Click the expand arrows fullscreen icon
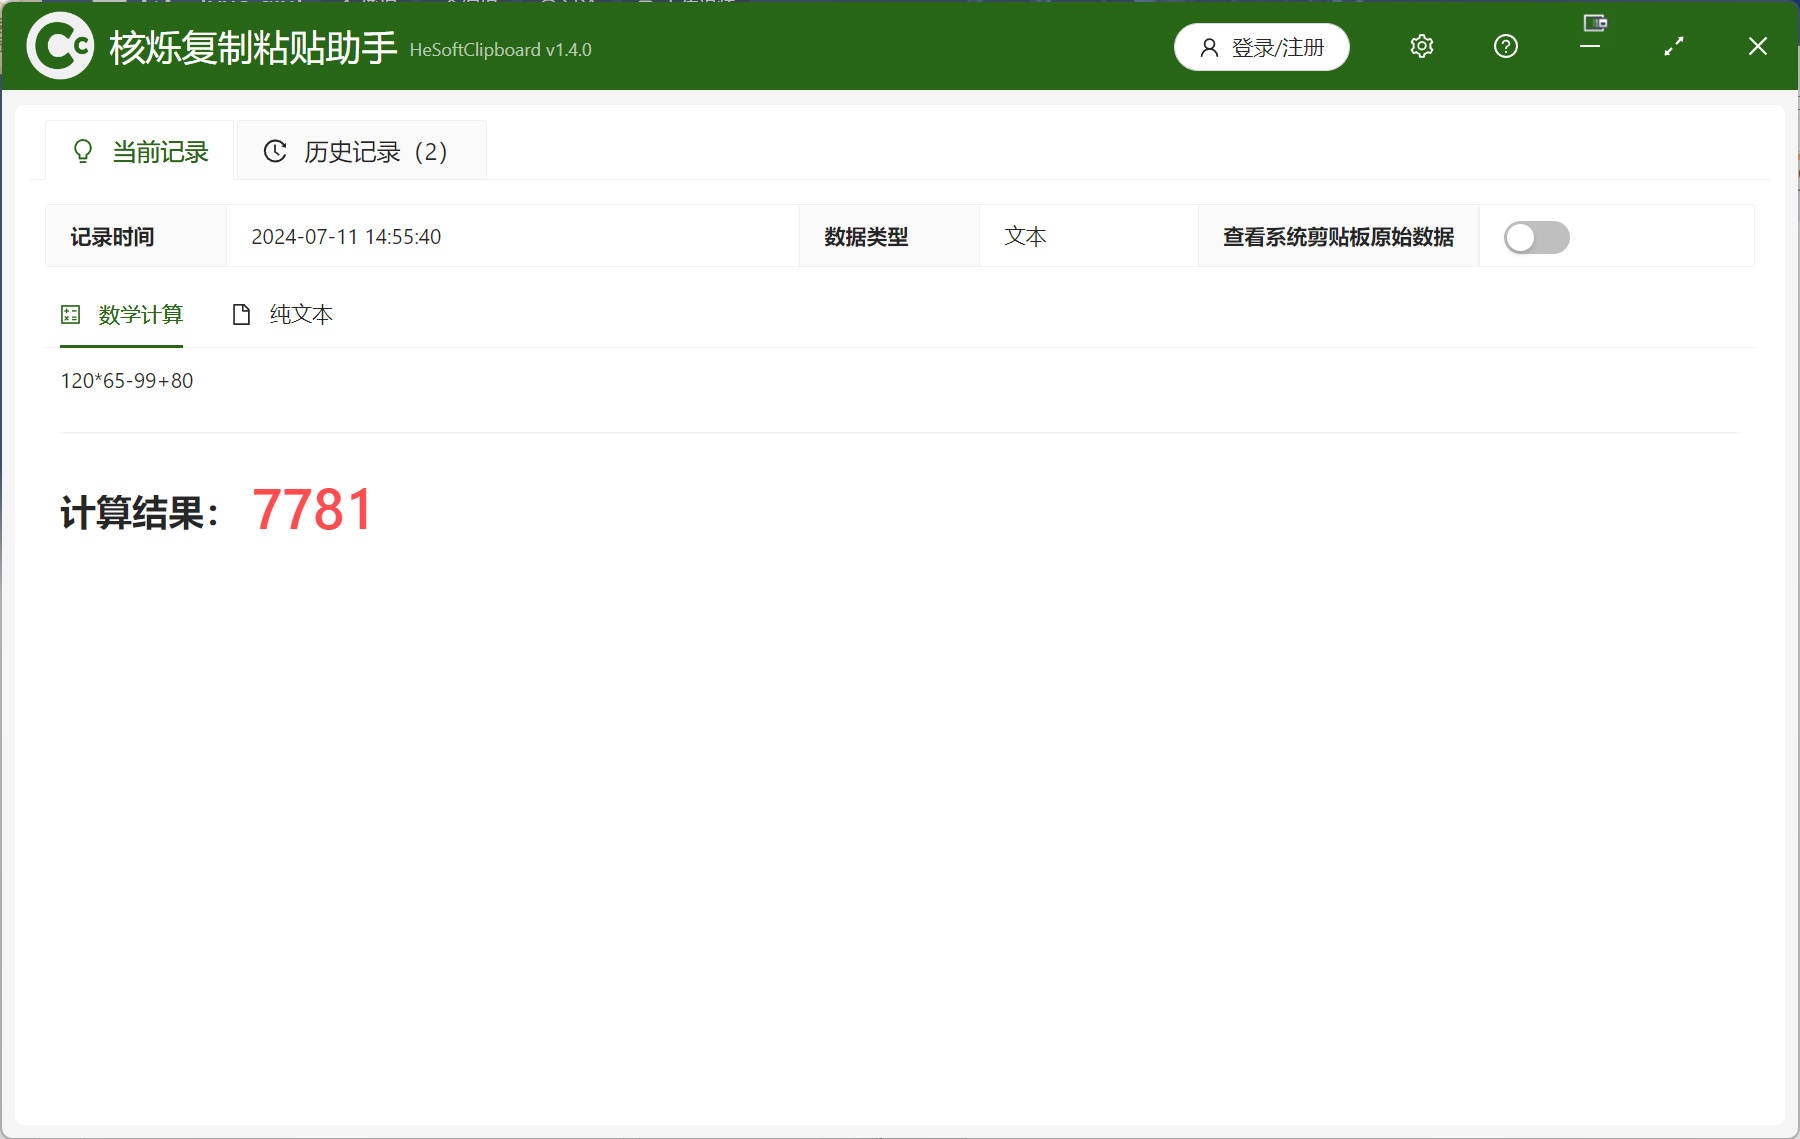Image resolution: width=1800 pixels, height=1139 pixels. (x=1673, y=47)
